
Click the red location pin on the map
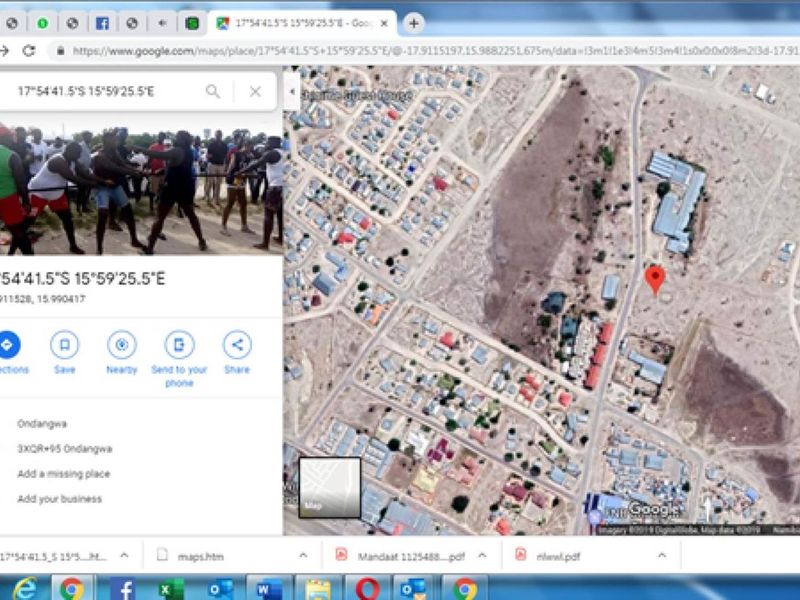pos(655,280)
